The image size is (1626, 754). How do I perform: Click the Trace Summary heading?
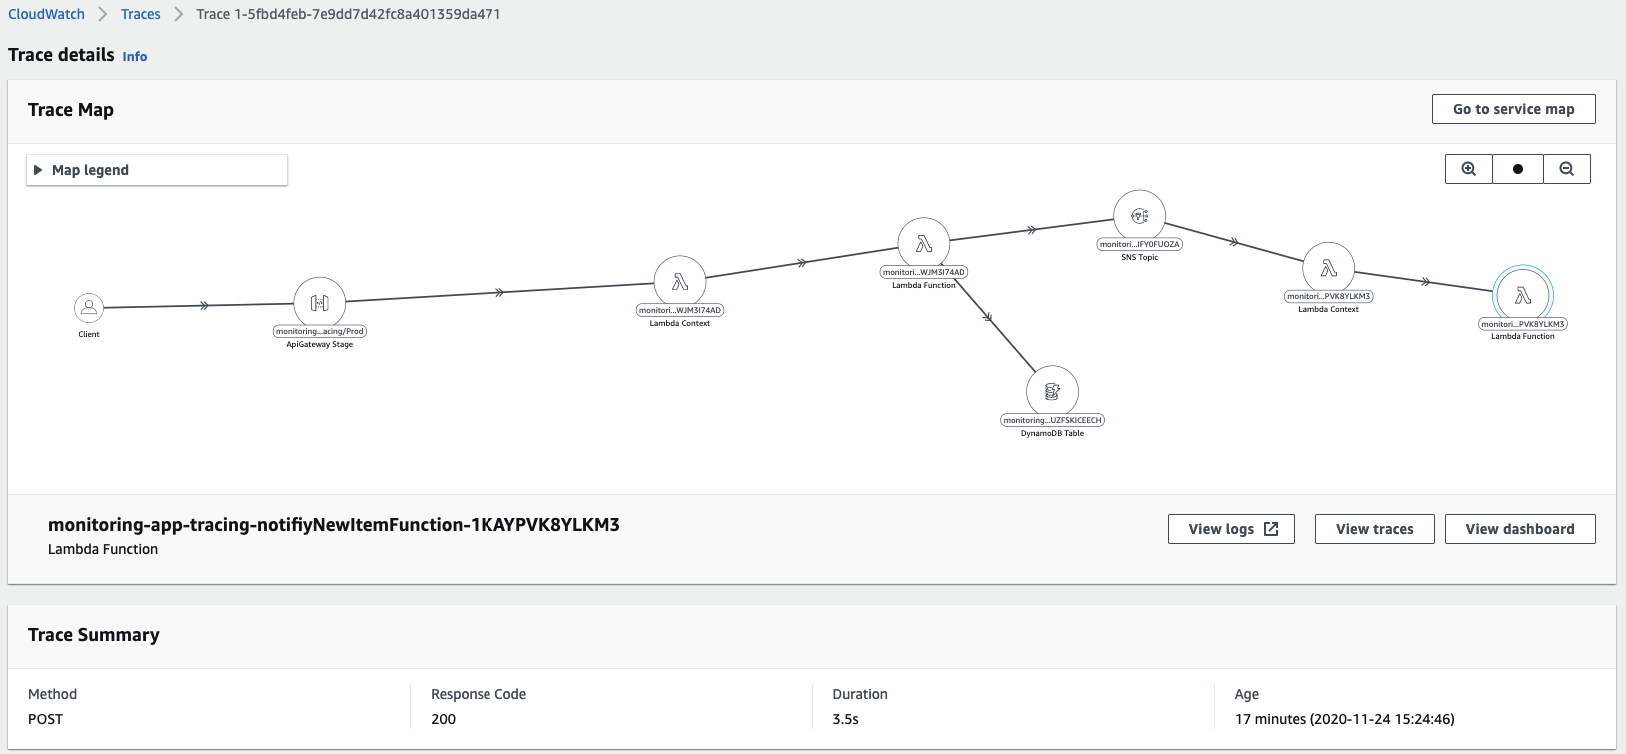(x=94, y=635)
